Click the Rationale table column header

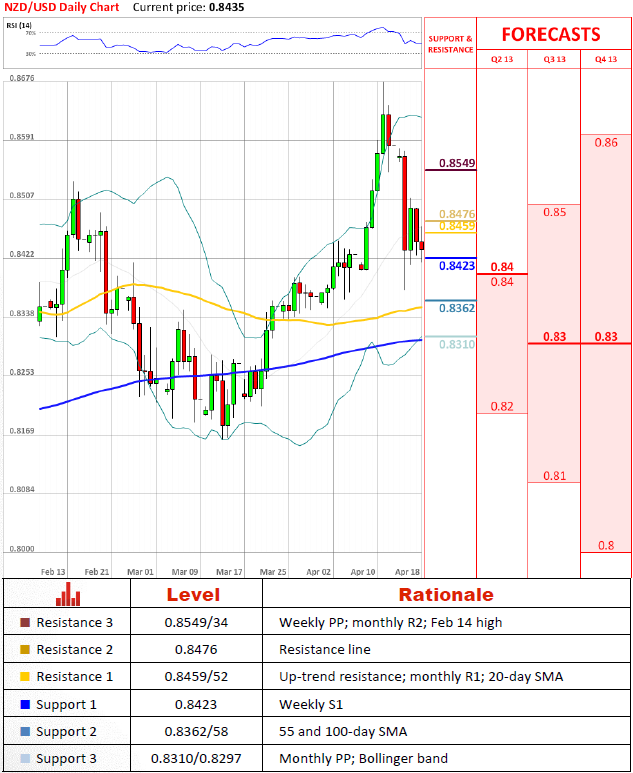point(446,595)
